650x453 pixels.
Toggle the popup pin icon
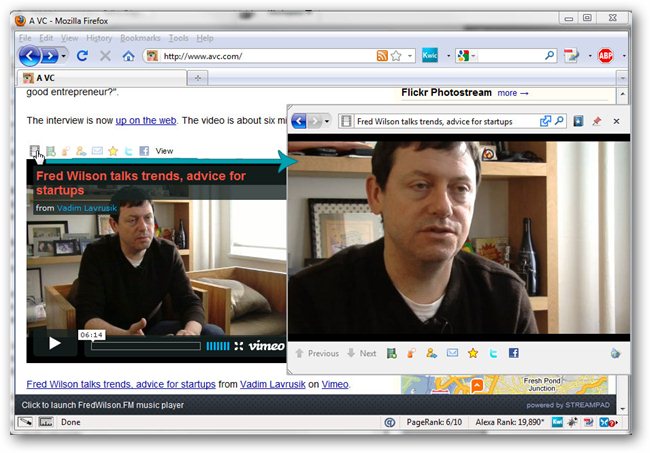(x=597, y=121)
